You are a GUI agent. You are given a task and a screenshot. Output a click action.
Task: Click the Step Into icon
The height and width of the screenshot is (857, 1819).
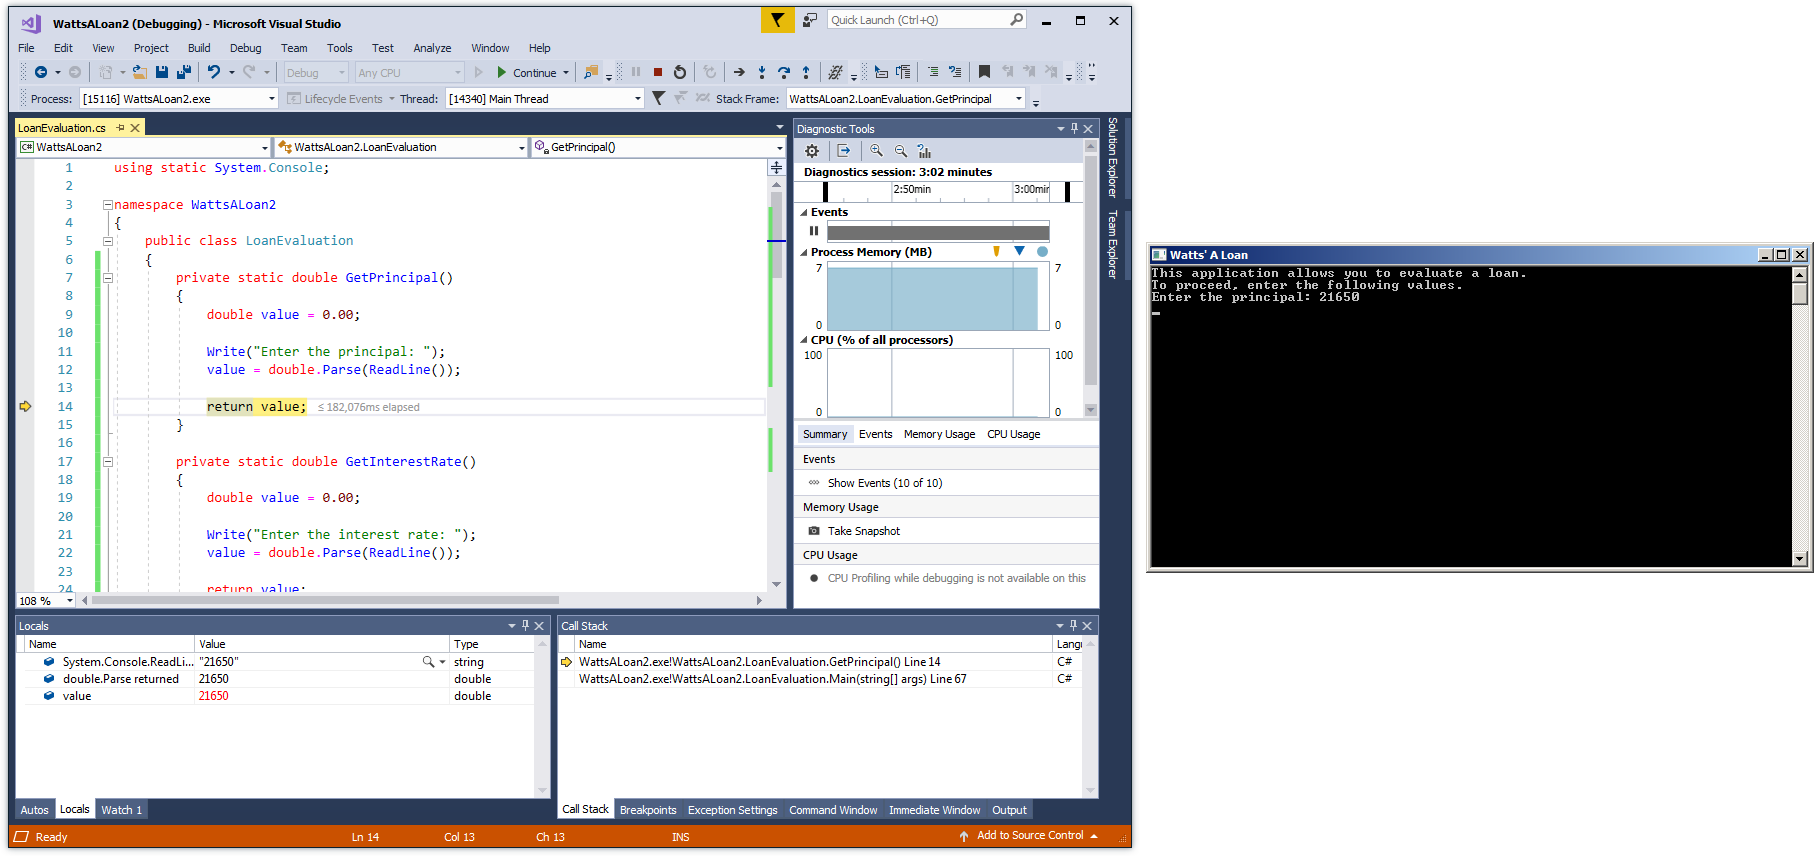(x=762, y=72)
